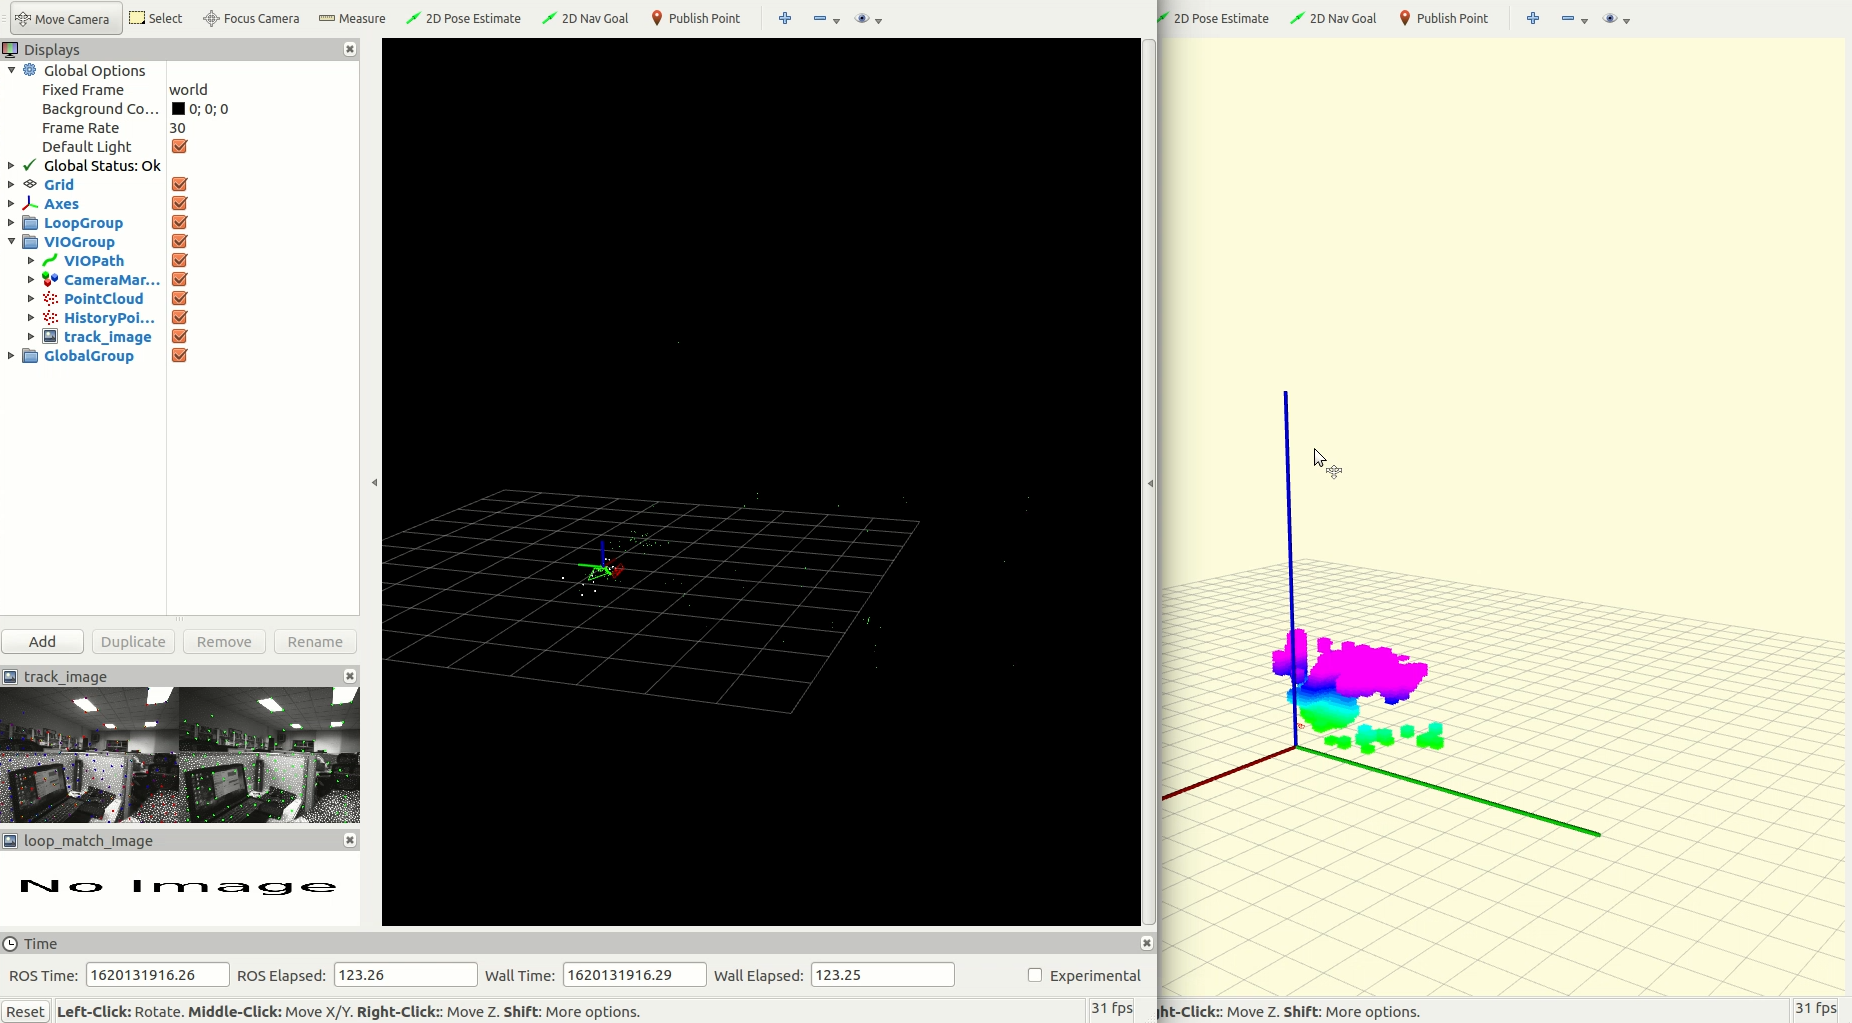1852x1023 pixels.
Task: Click the Wall Elapsed field
Action: [x=882, y=975]
